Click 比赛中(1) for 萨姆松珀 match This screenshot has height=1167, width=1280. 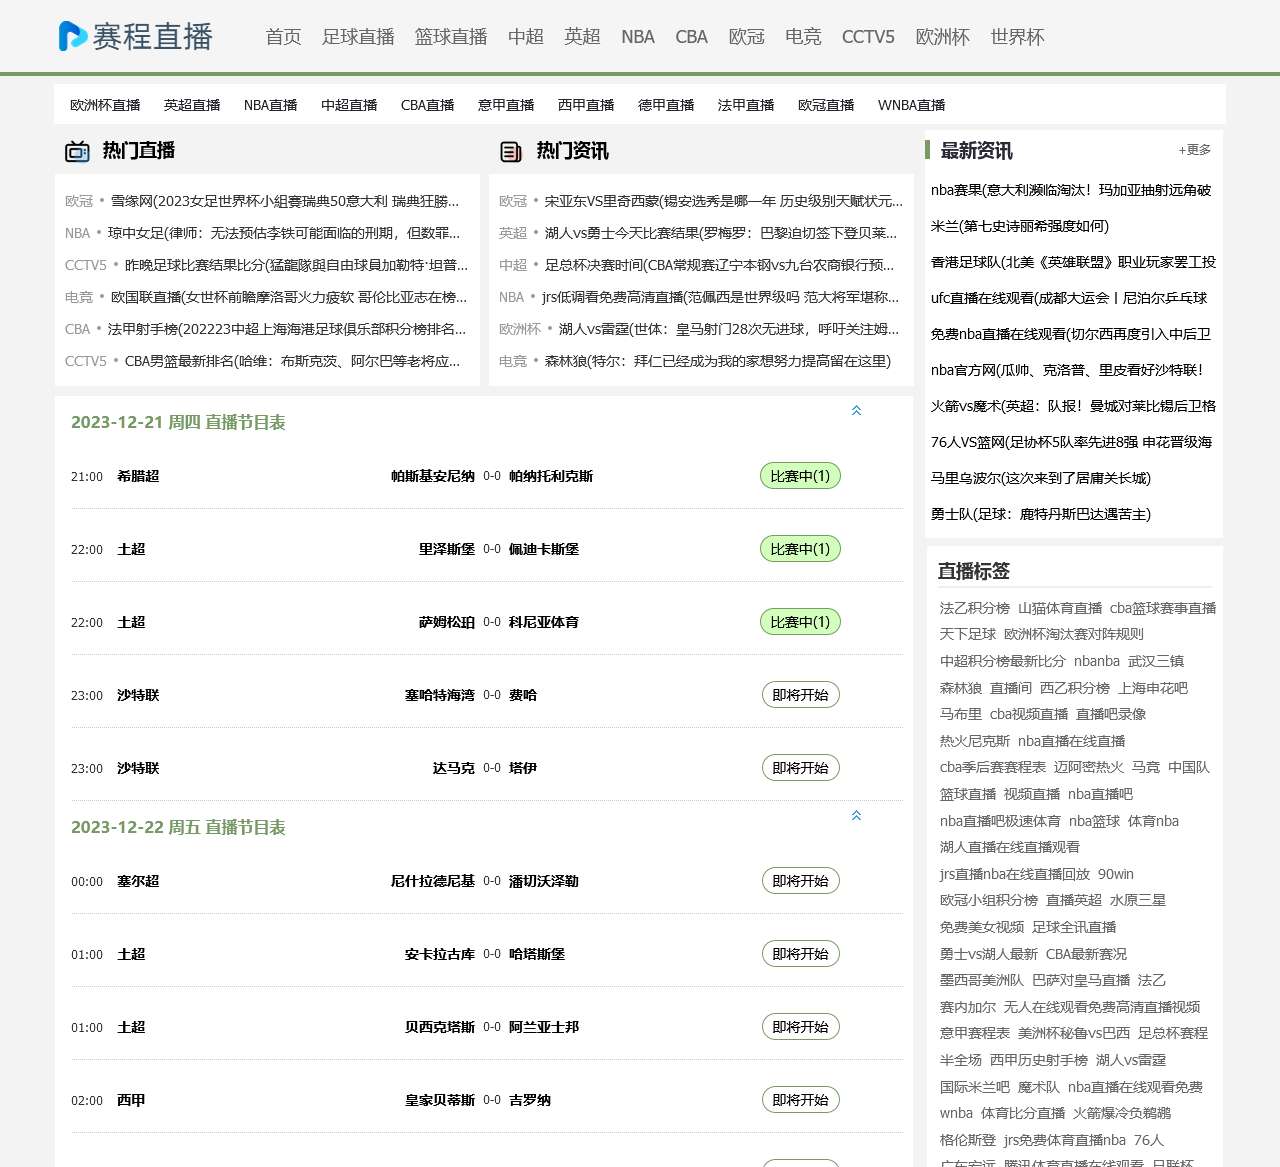pyautogui.click(x=800, y=622)
